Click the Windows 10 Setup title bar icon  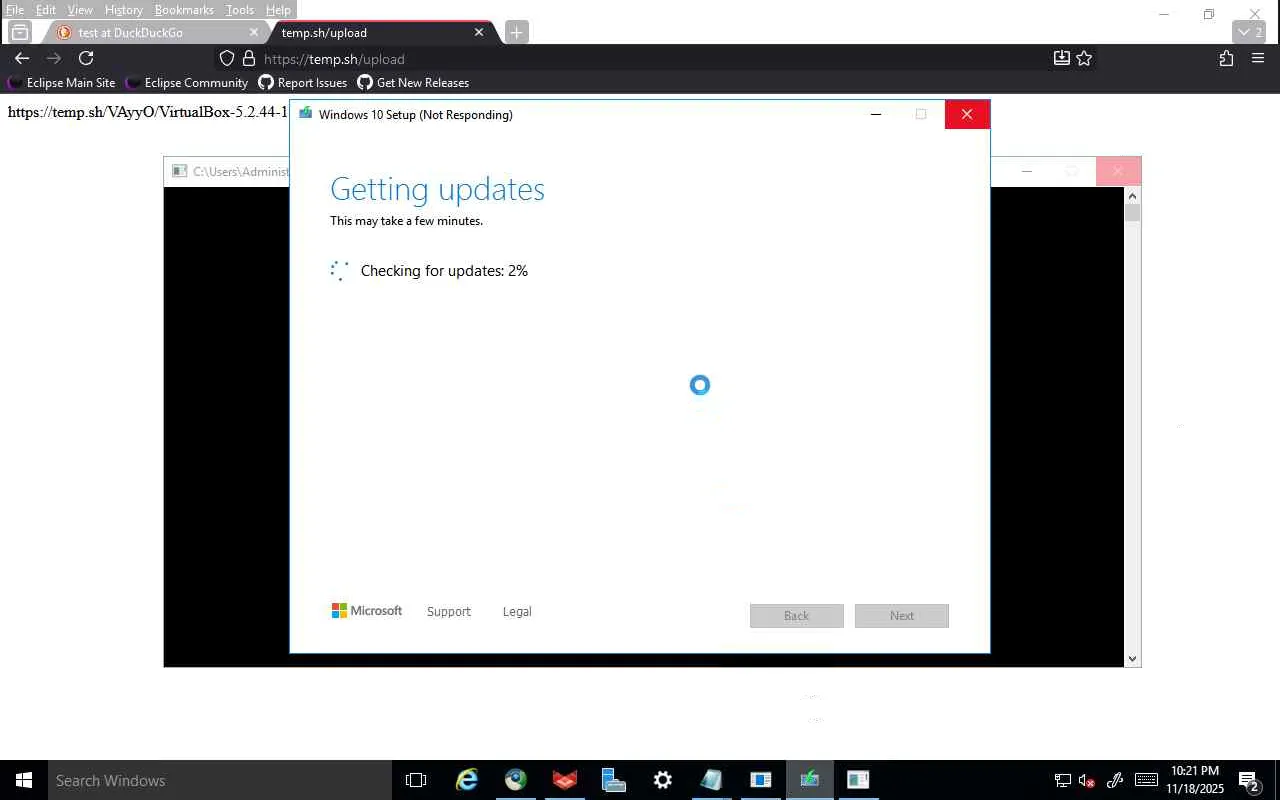point(306,114)
